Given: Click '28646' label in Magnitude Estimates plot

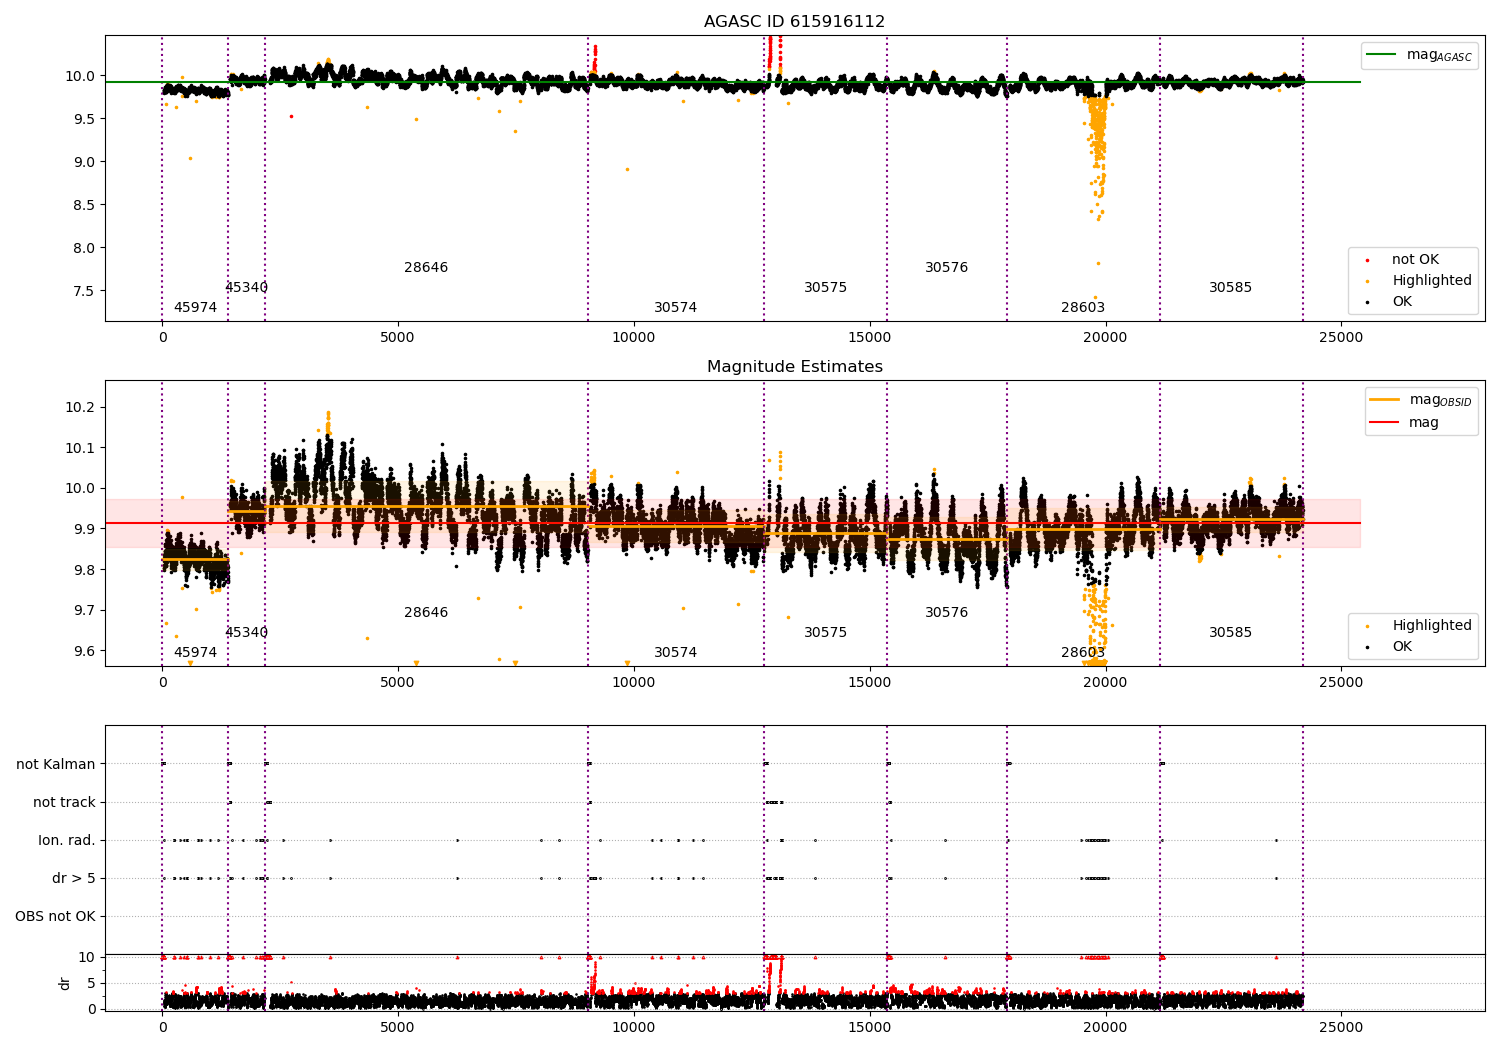Looking at the screenshot, I should [426, 613].
